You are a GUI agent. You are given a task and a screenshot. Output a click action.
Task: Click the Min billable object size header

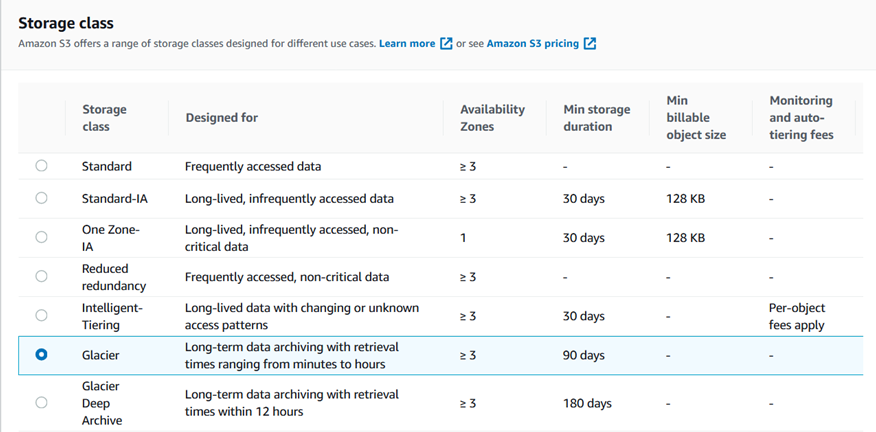(x=696, y=118)
